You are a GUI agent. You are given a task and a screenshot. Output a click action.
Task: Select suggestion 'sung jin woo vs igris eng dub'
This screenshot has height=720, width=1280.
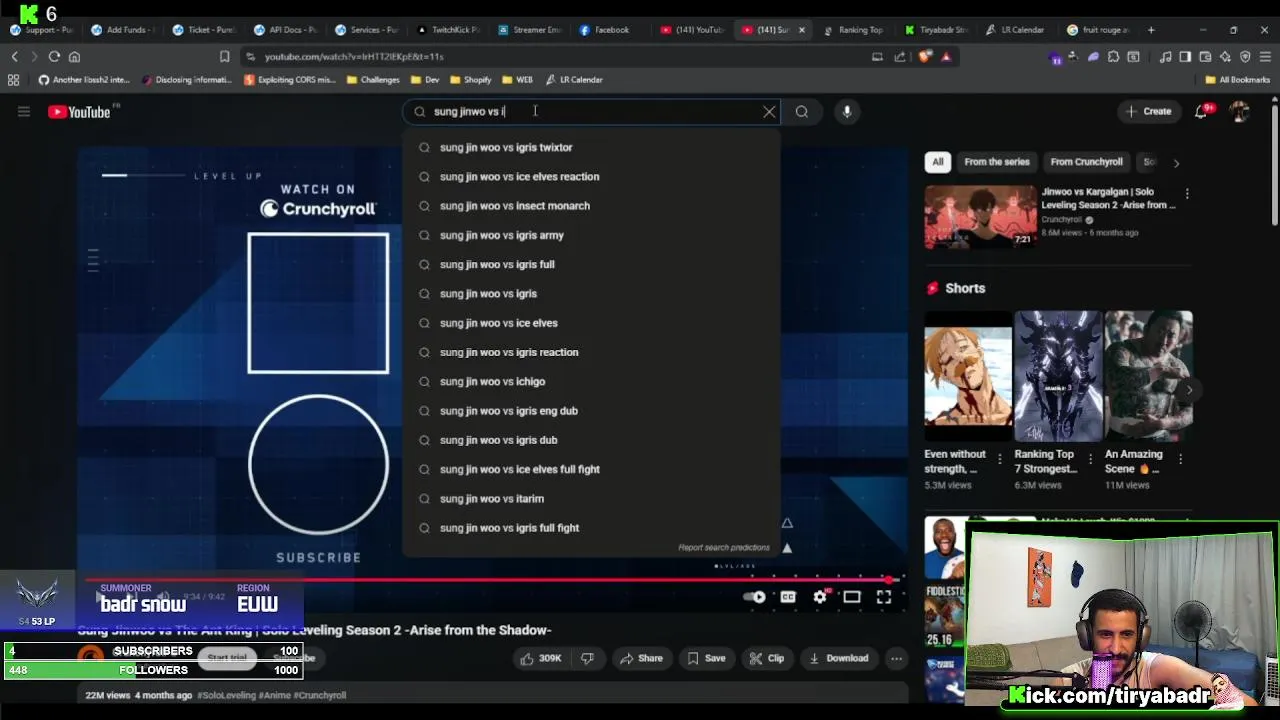tap(591, 411)
